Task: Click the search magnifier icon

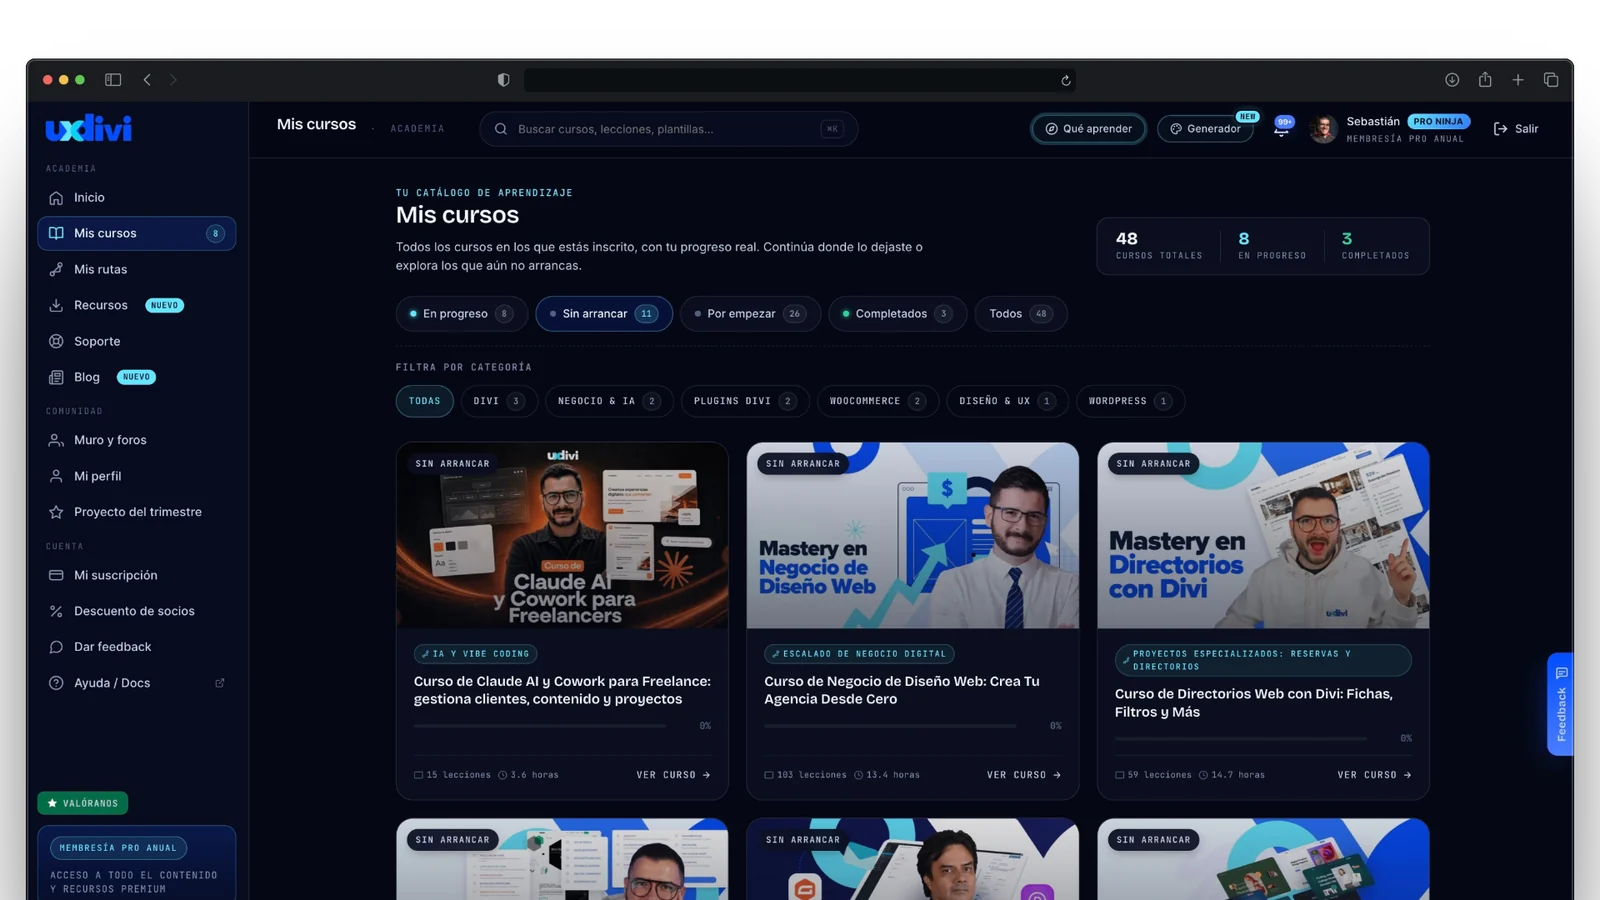Action: click(501, 129)
